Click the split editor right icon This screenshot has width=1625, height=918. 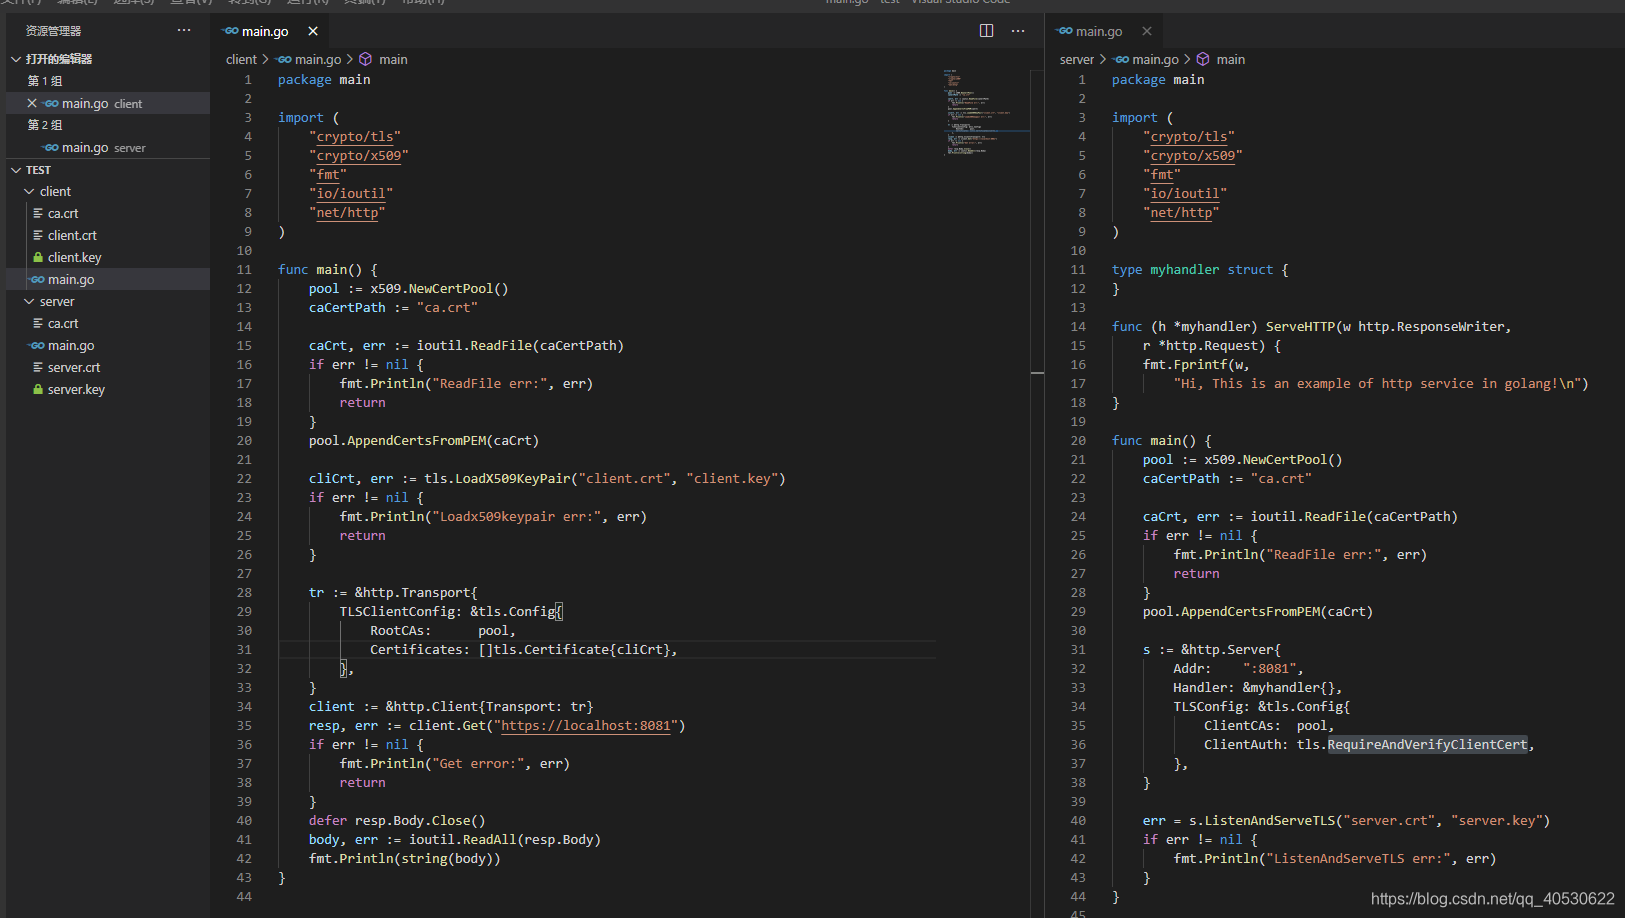tap(986, 31)
